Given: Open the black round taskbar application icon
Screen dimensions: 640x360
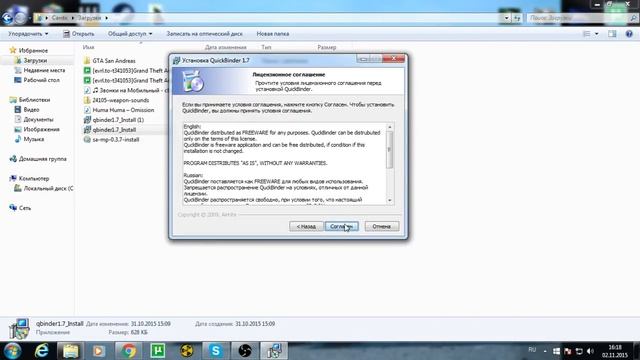Looking at the screenshot, I should (245, 351).
